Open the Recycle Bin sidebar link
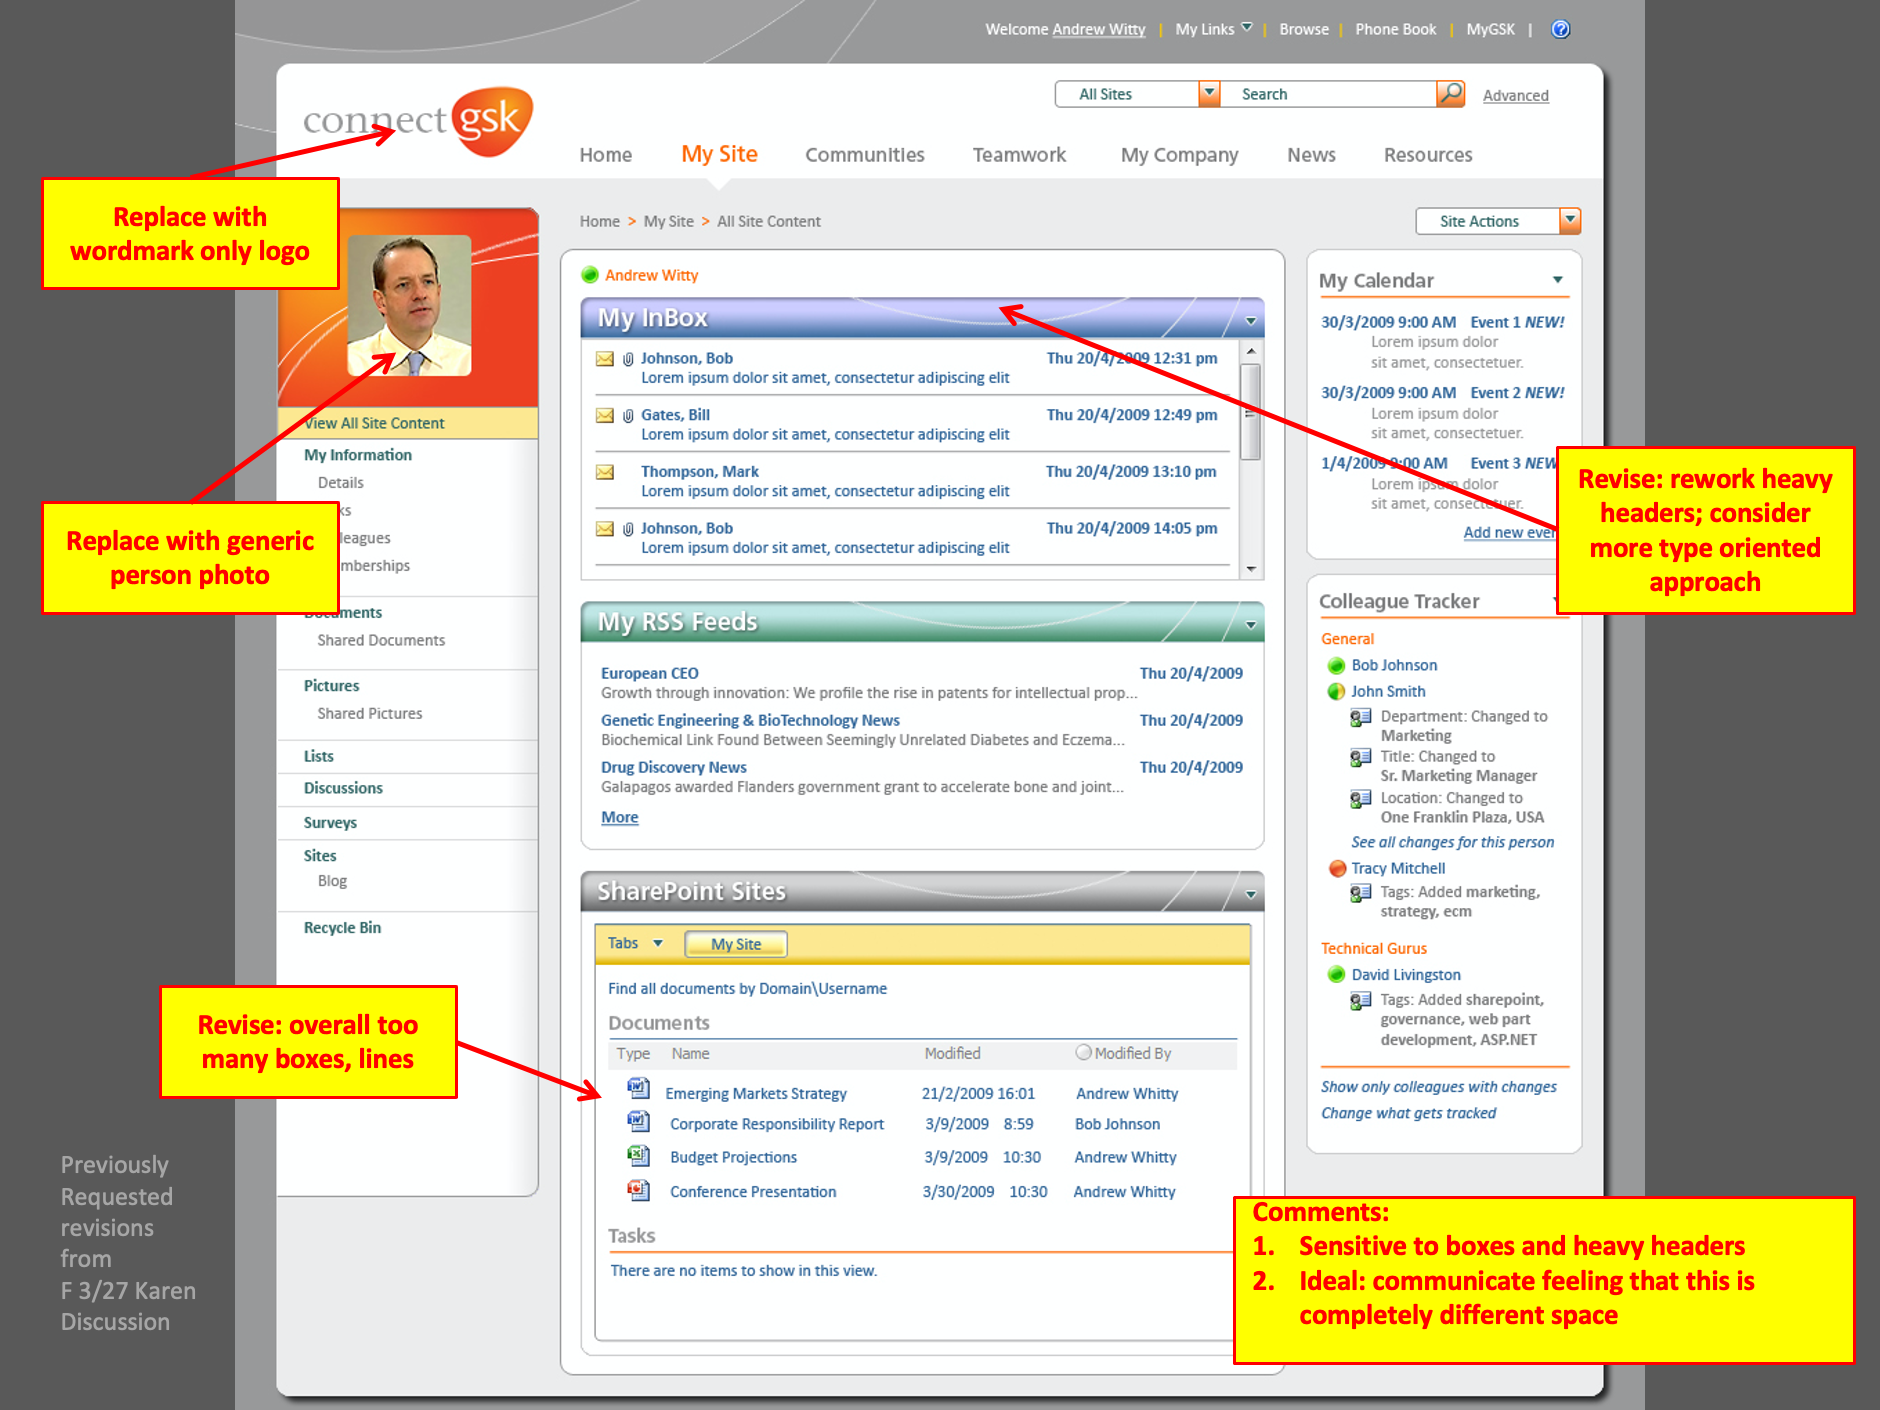The image size is (1880, 1410). pyautogui.click(x=342, y=928)
